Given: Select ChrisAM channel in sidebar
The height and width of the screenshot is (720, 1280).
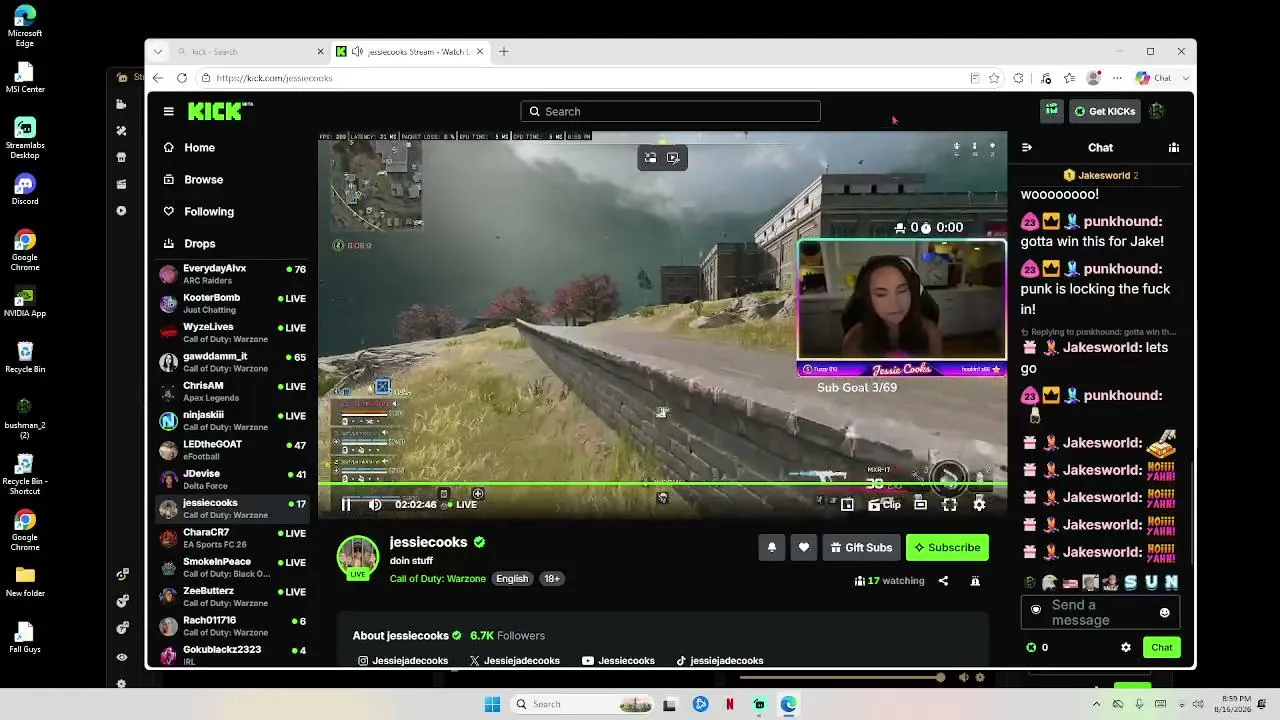Looking at the screenshot, I should click(x=233, y=391).
